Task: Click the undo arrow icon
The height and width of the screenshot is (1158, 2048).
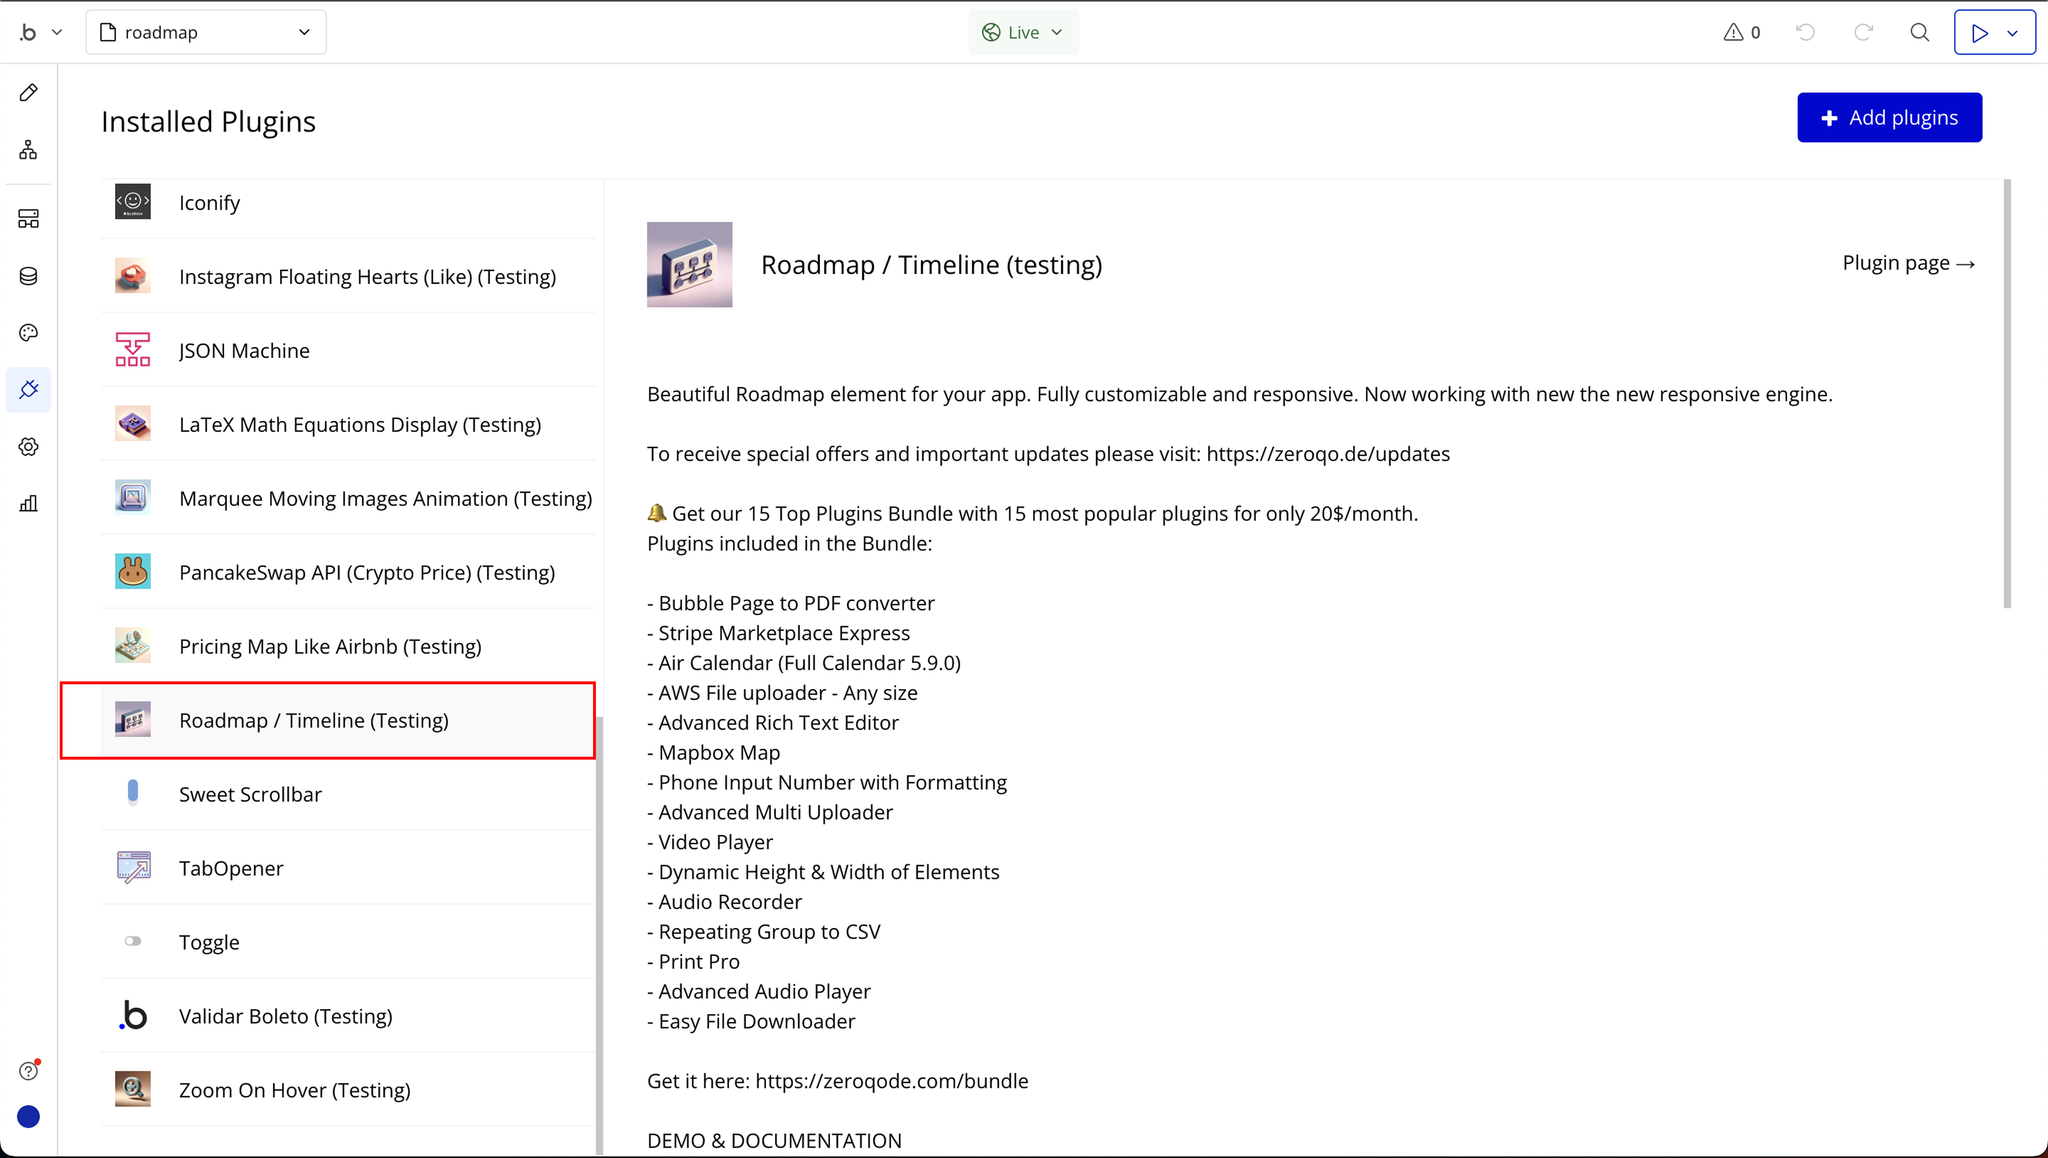Action: point(1805,32)
